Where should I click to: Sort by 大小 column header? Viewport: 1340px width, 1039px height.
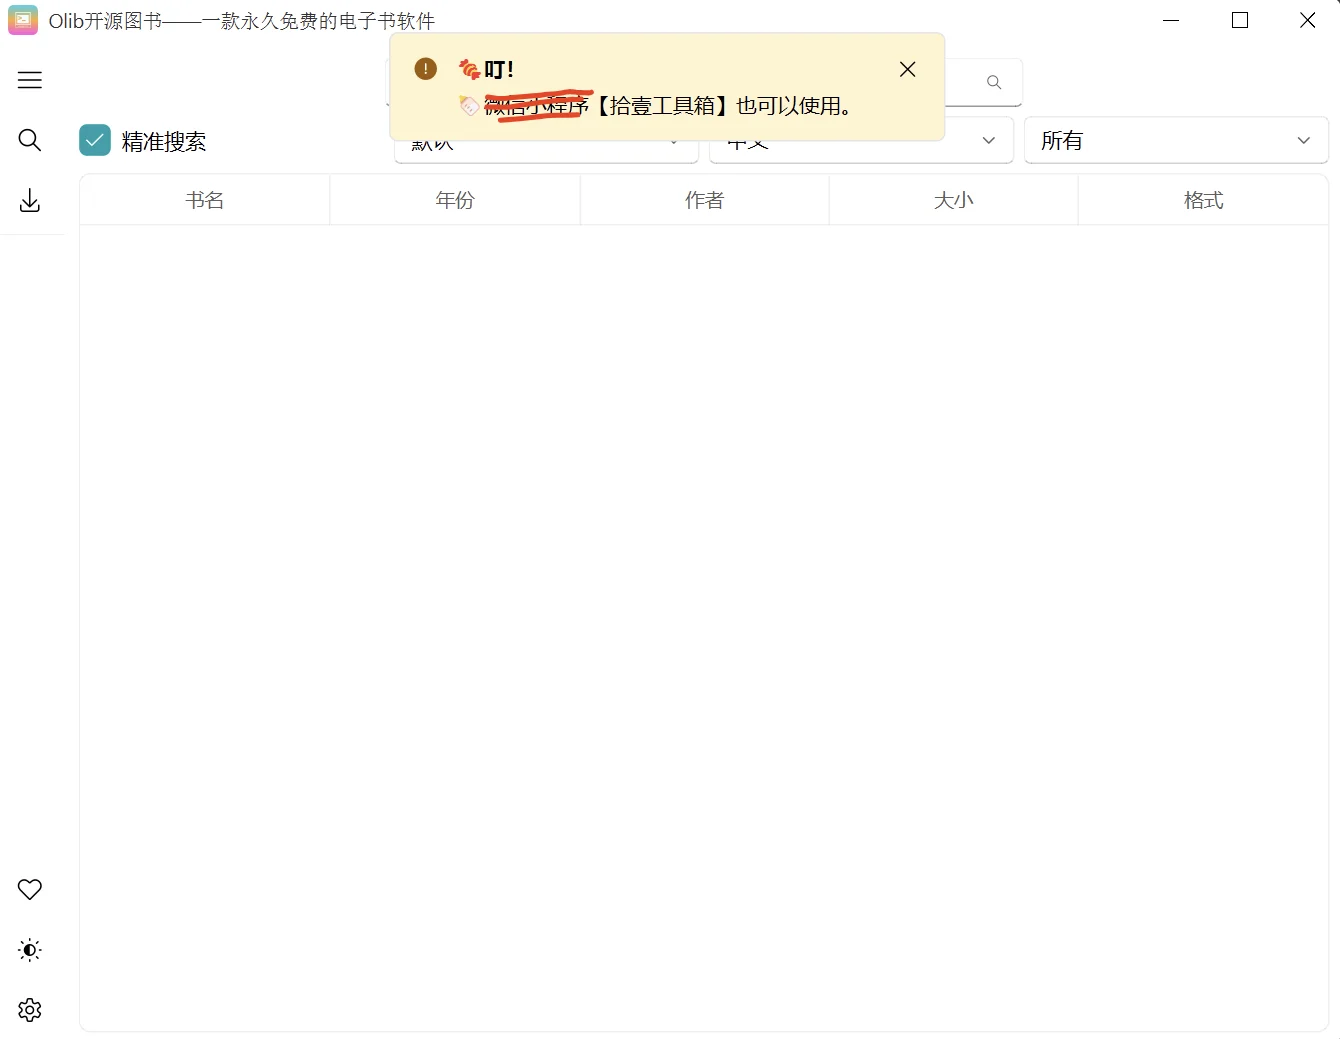[x=954, y=200]
